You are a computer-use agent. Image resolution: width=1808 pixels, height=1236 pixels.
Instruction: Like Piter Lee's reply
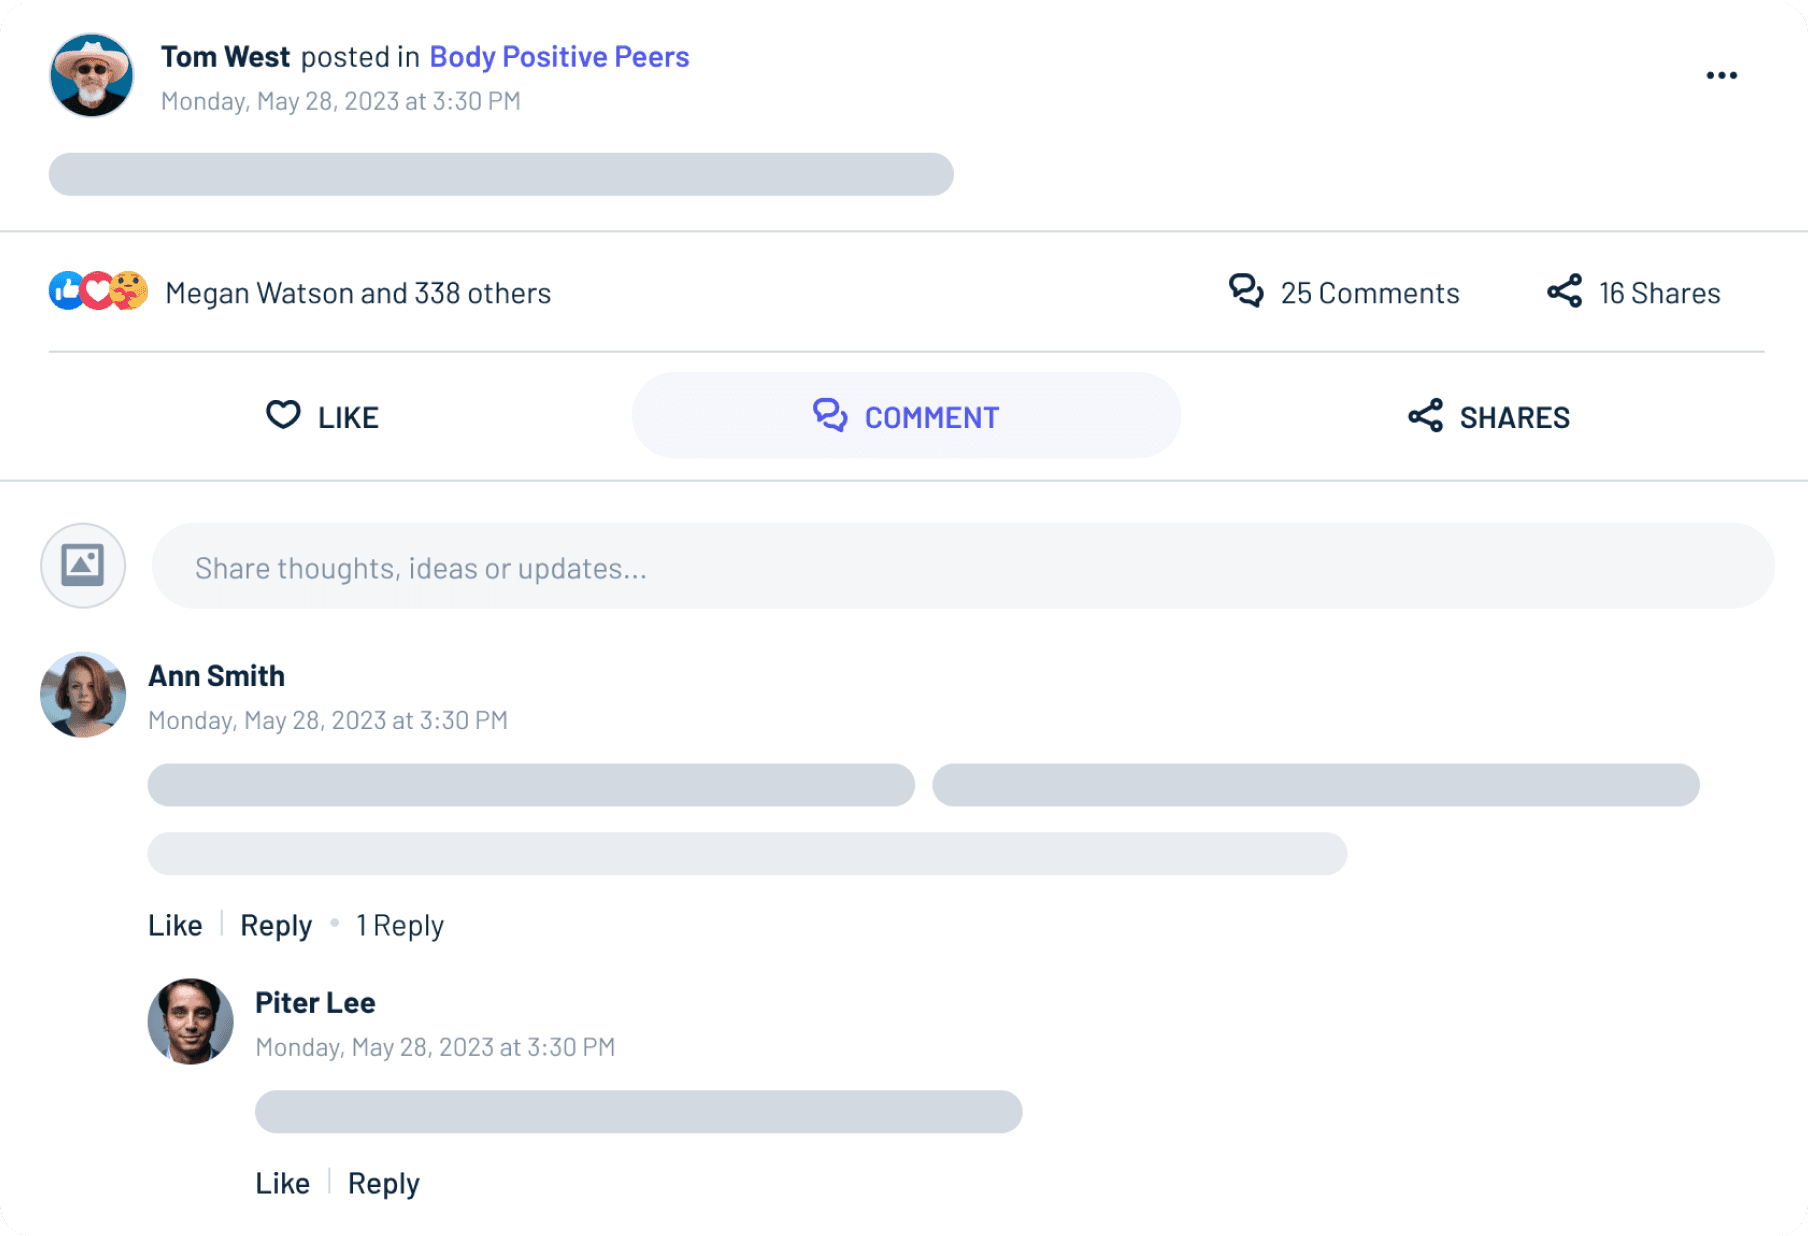282,1183
